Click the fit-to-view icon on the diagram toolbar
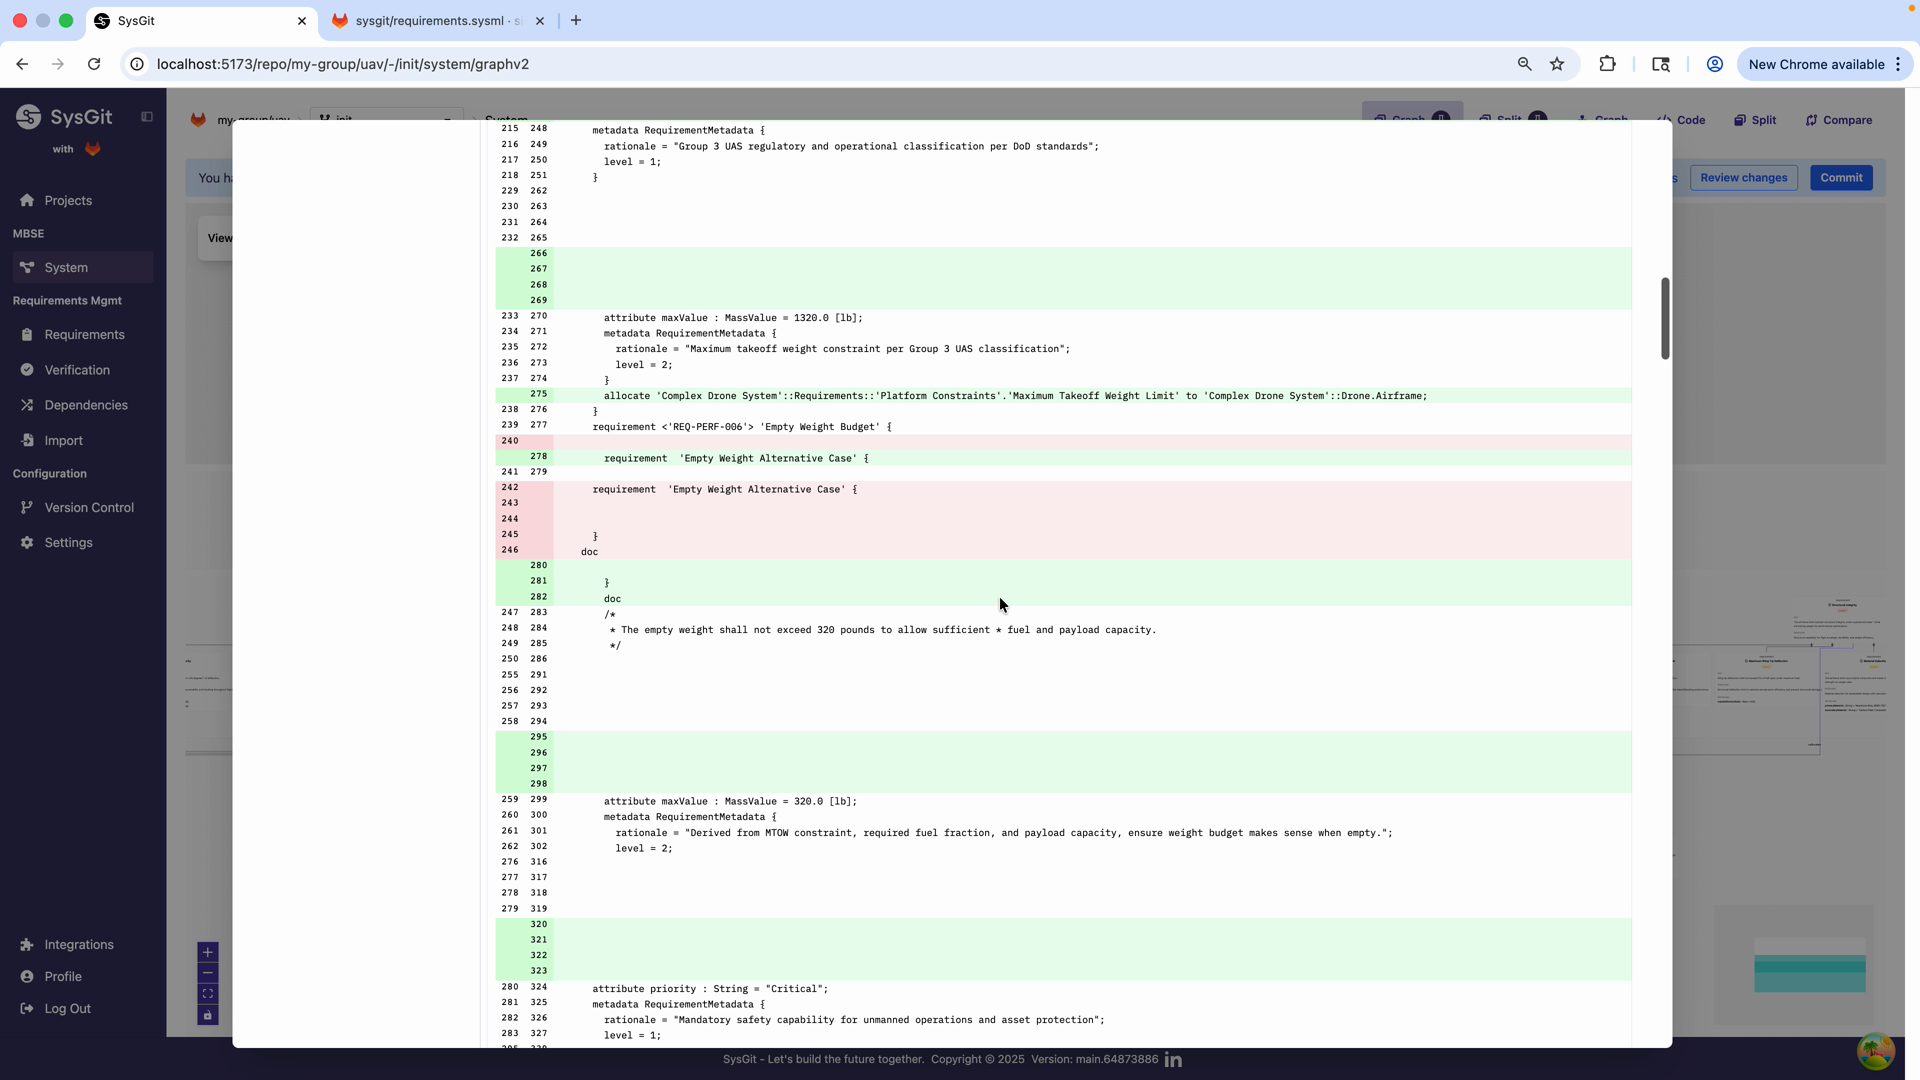This screenshot has width=1920, height=1080. click(208, 993)
